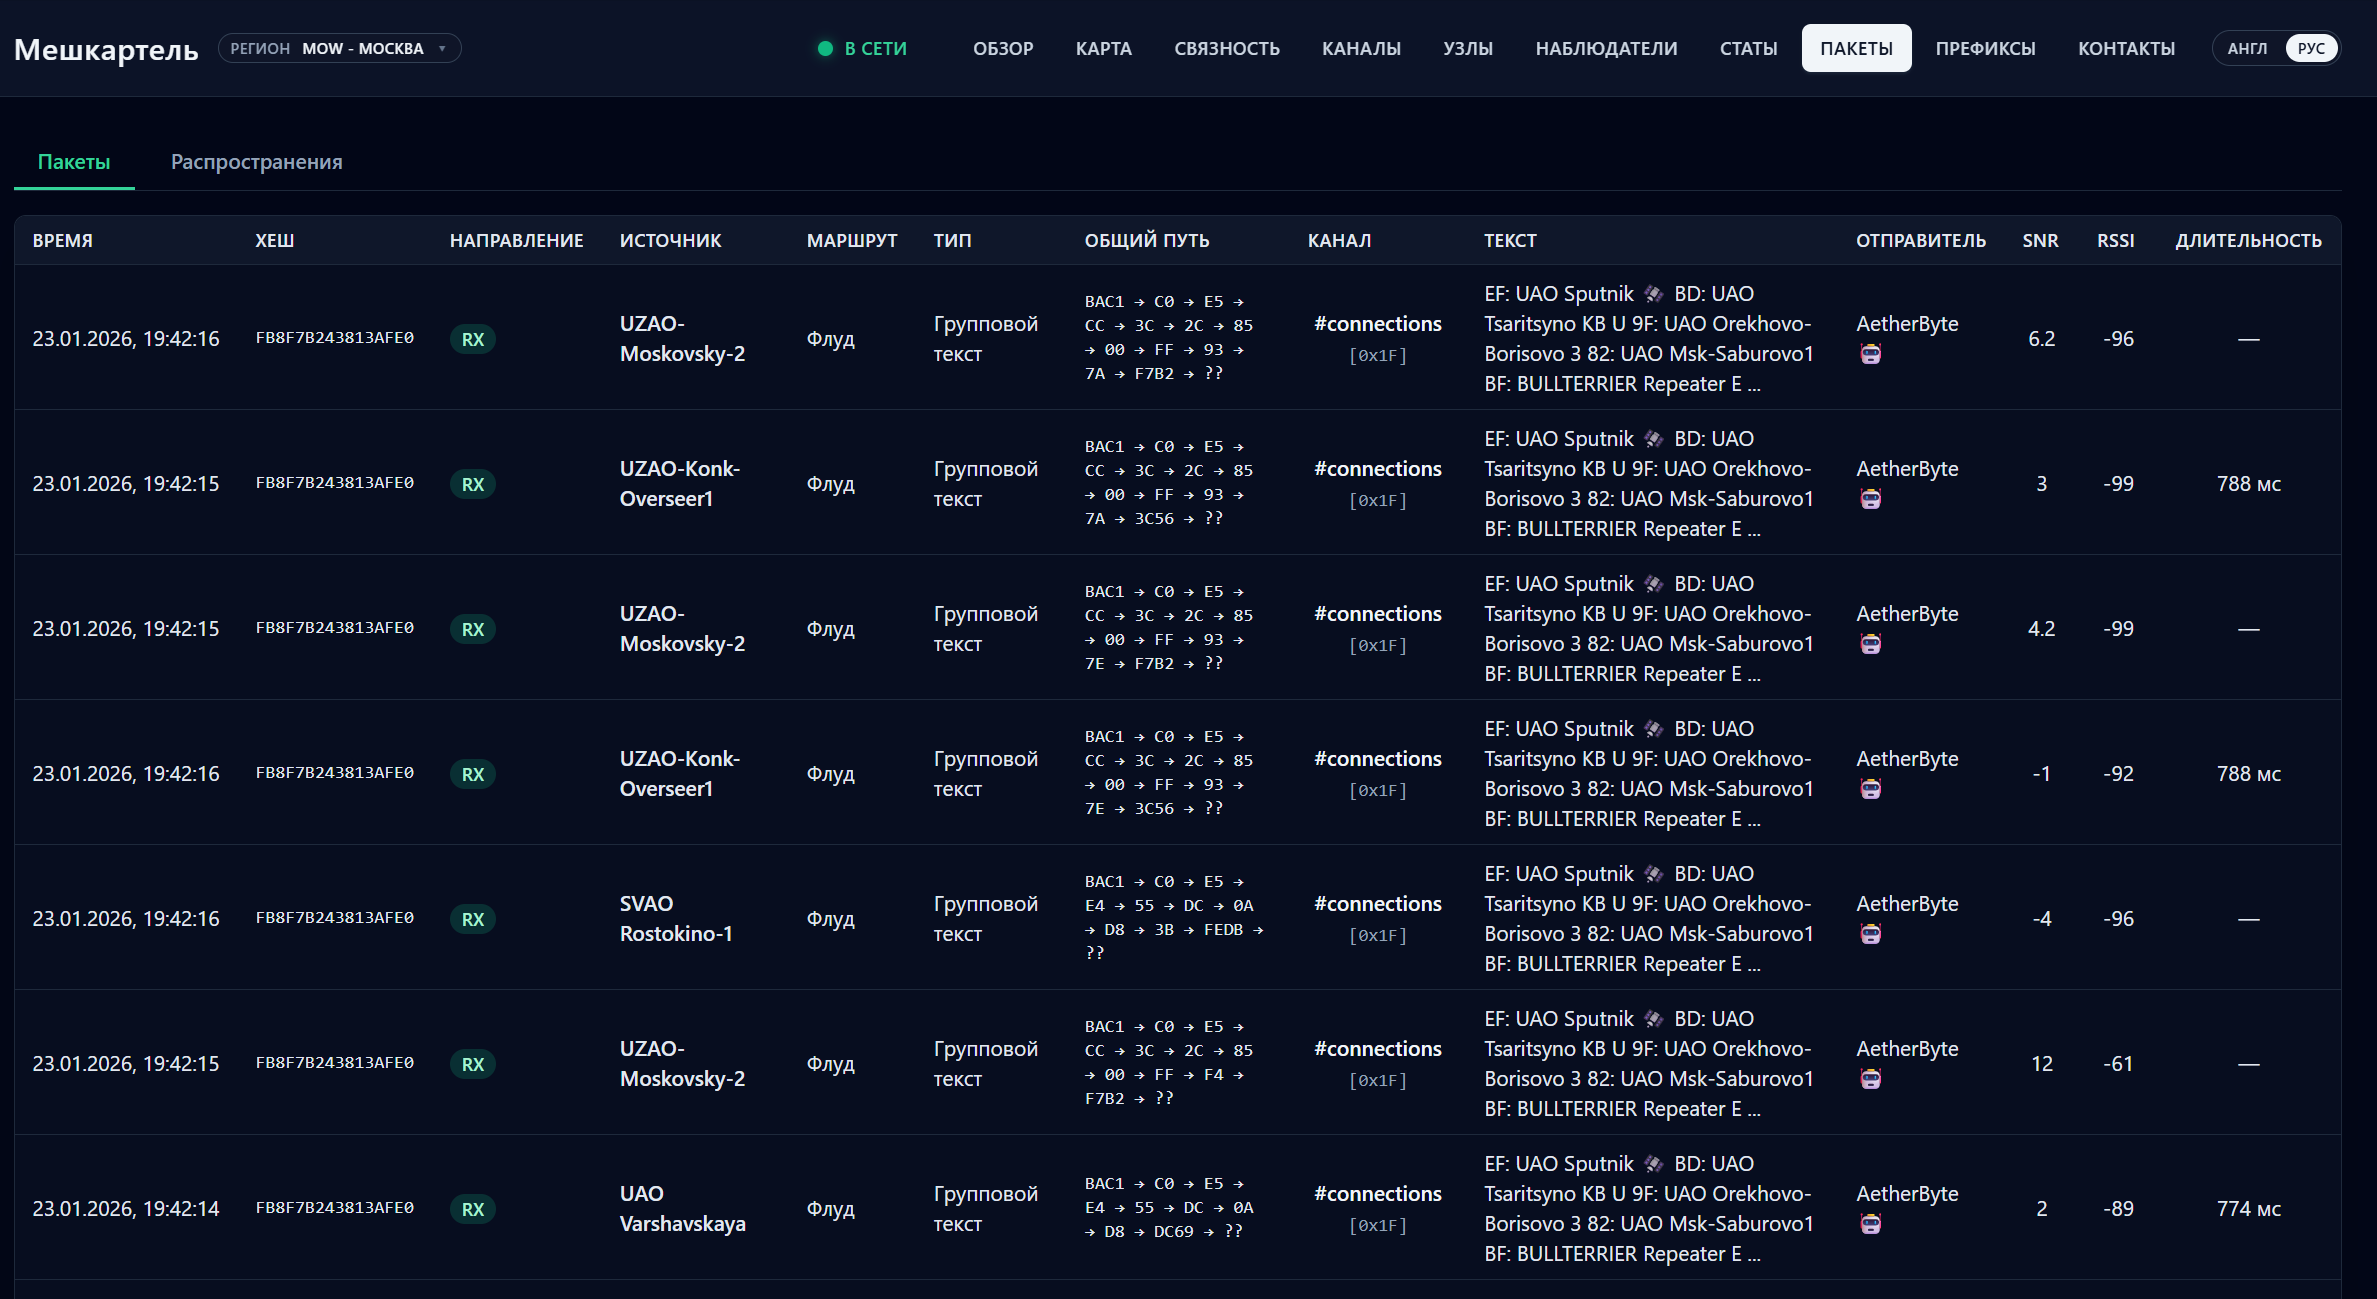
Task: Click RX badge in UAO Varshavskaya row
Action: 473,1209
